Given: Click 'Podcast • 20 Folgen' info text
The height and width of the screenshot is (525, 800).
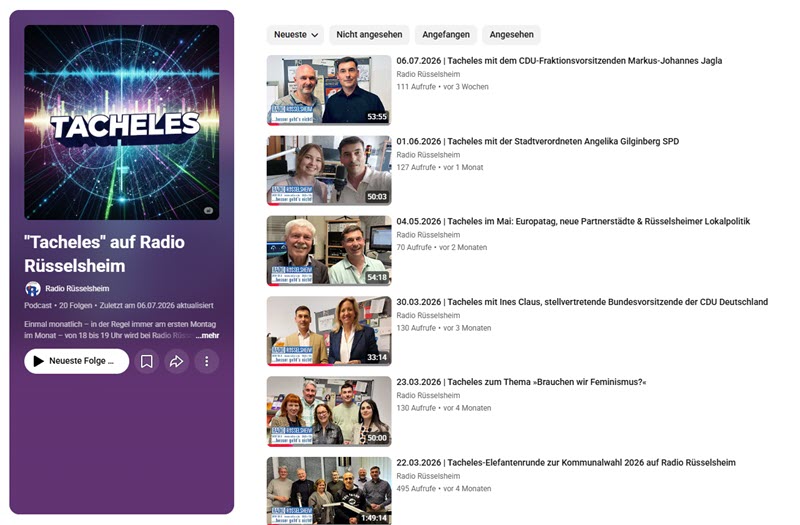Looking at the screenshot, I should coord(58,306).
